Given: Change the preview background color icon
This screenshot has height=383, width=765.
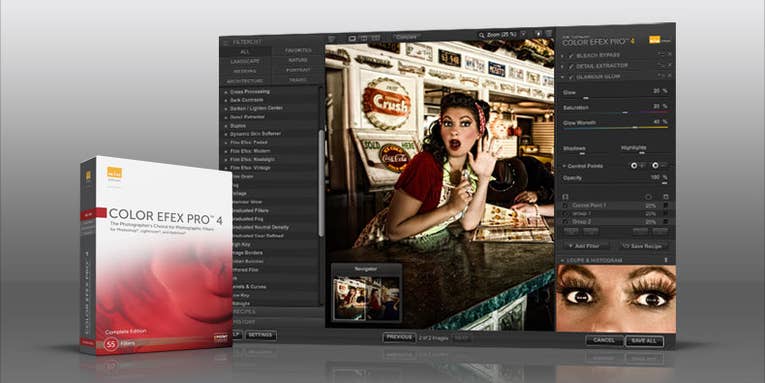Looking at the screenshot, I should (539, 34).
